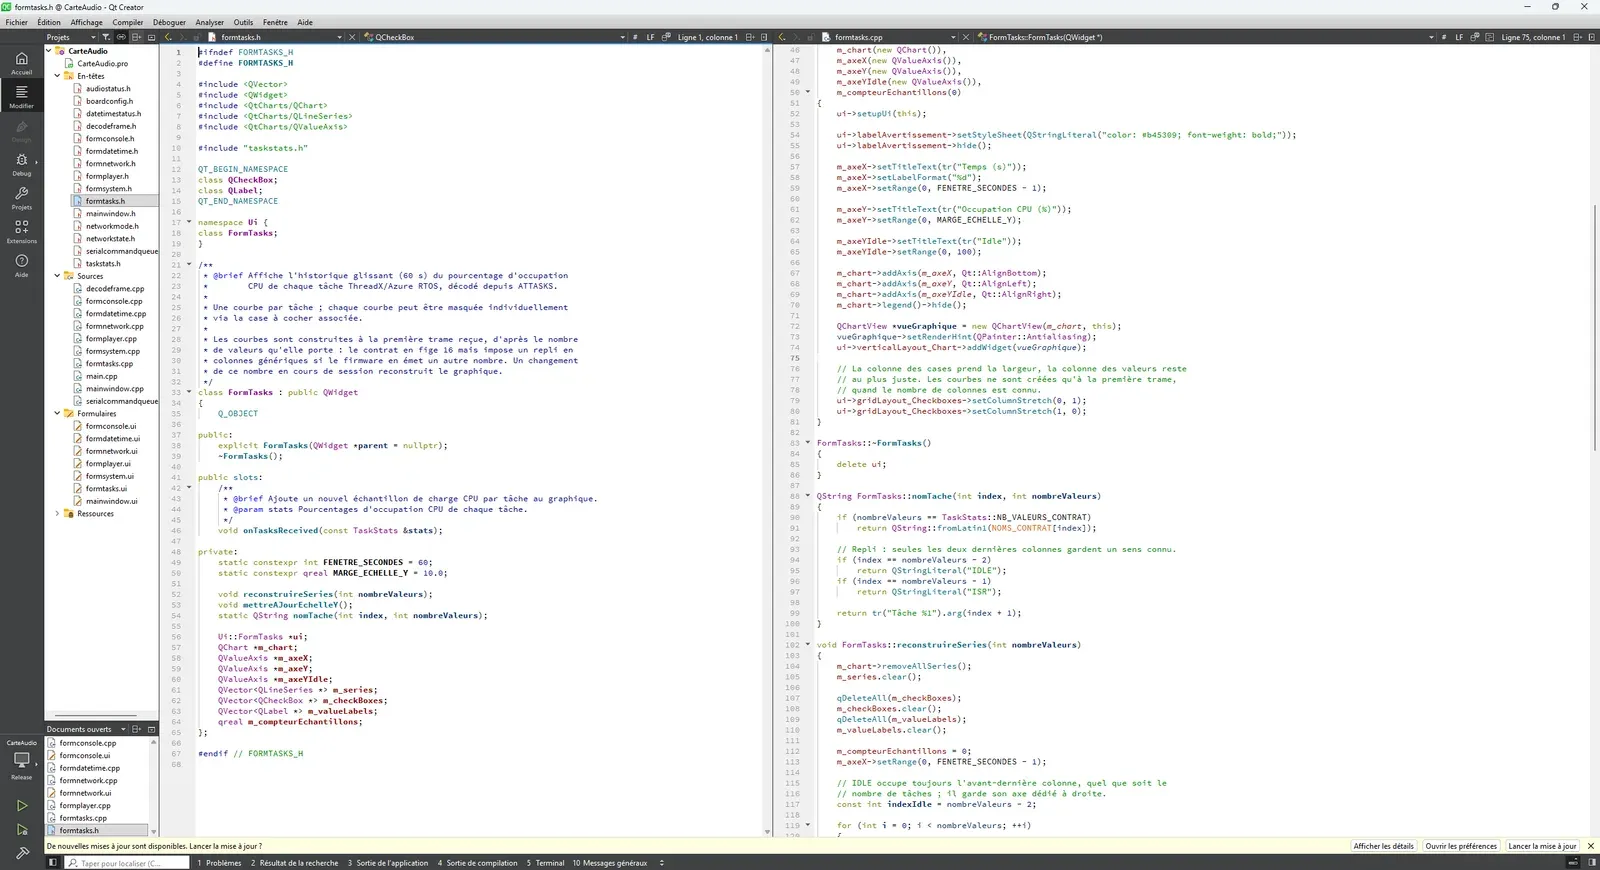
Task: Switch to Debug mode in sidebar
Action: click(21, 164)
